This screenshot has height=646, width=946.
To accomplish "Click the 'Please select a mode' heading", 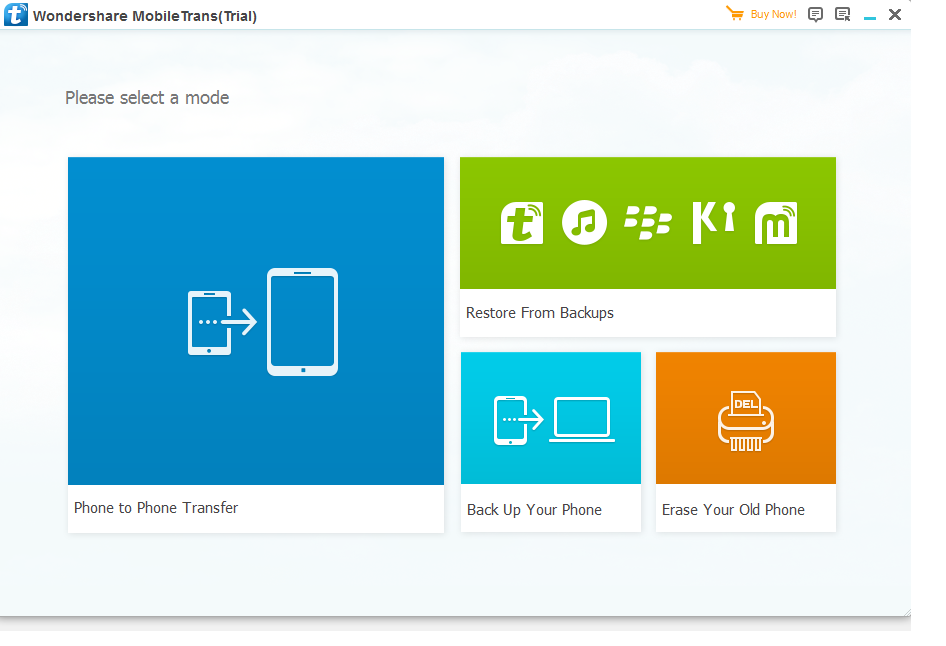I will click(x=147, y=98).
